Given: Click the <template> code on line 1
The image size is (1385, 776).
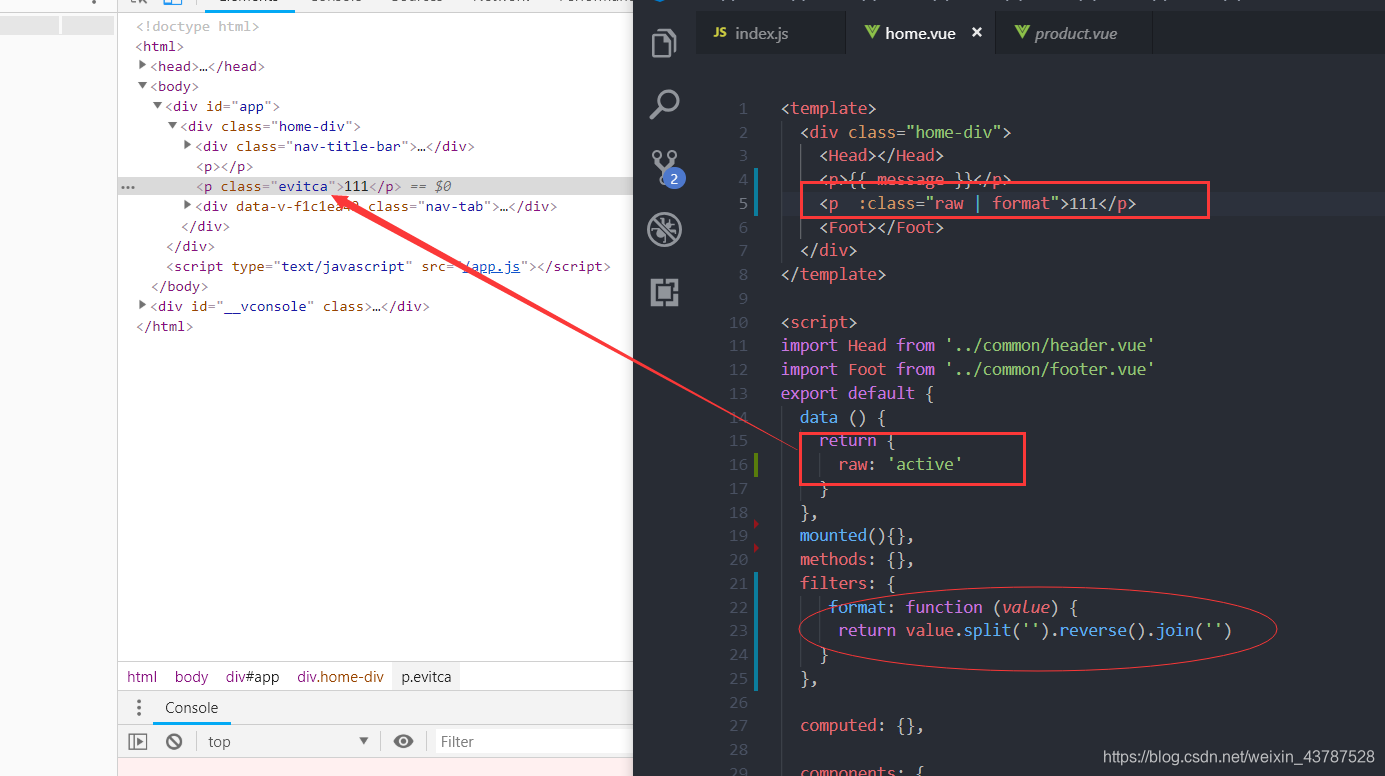Looking at the screenshot, I should coord(828,108).
